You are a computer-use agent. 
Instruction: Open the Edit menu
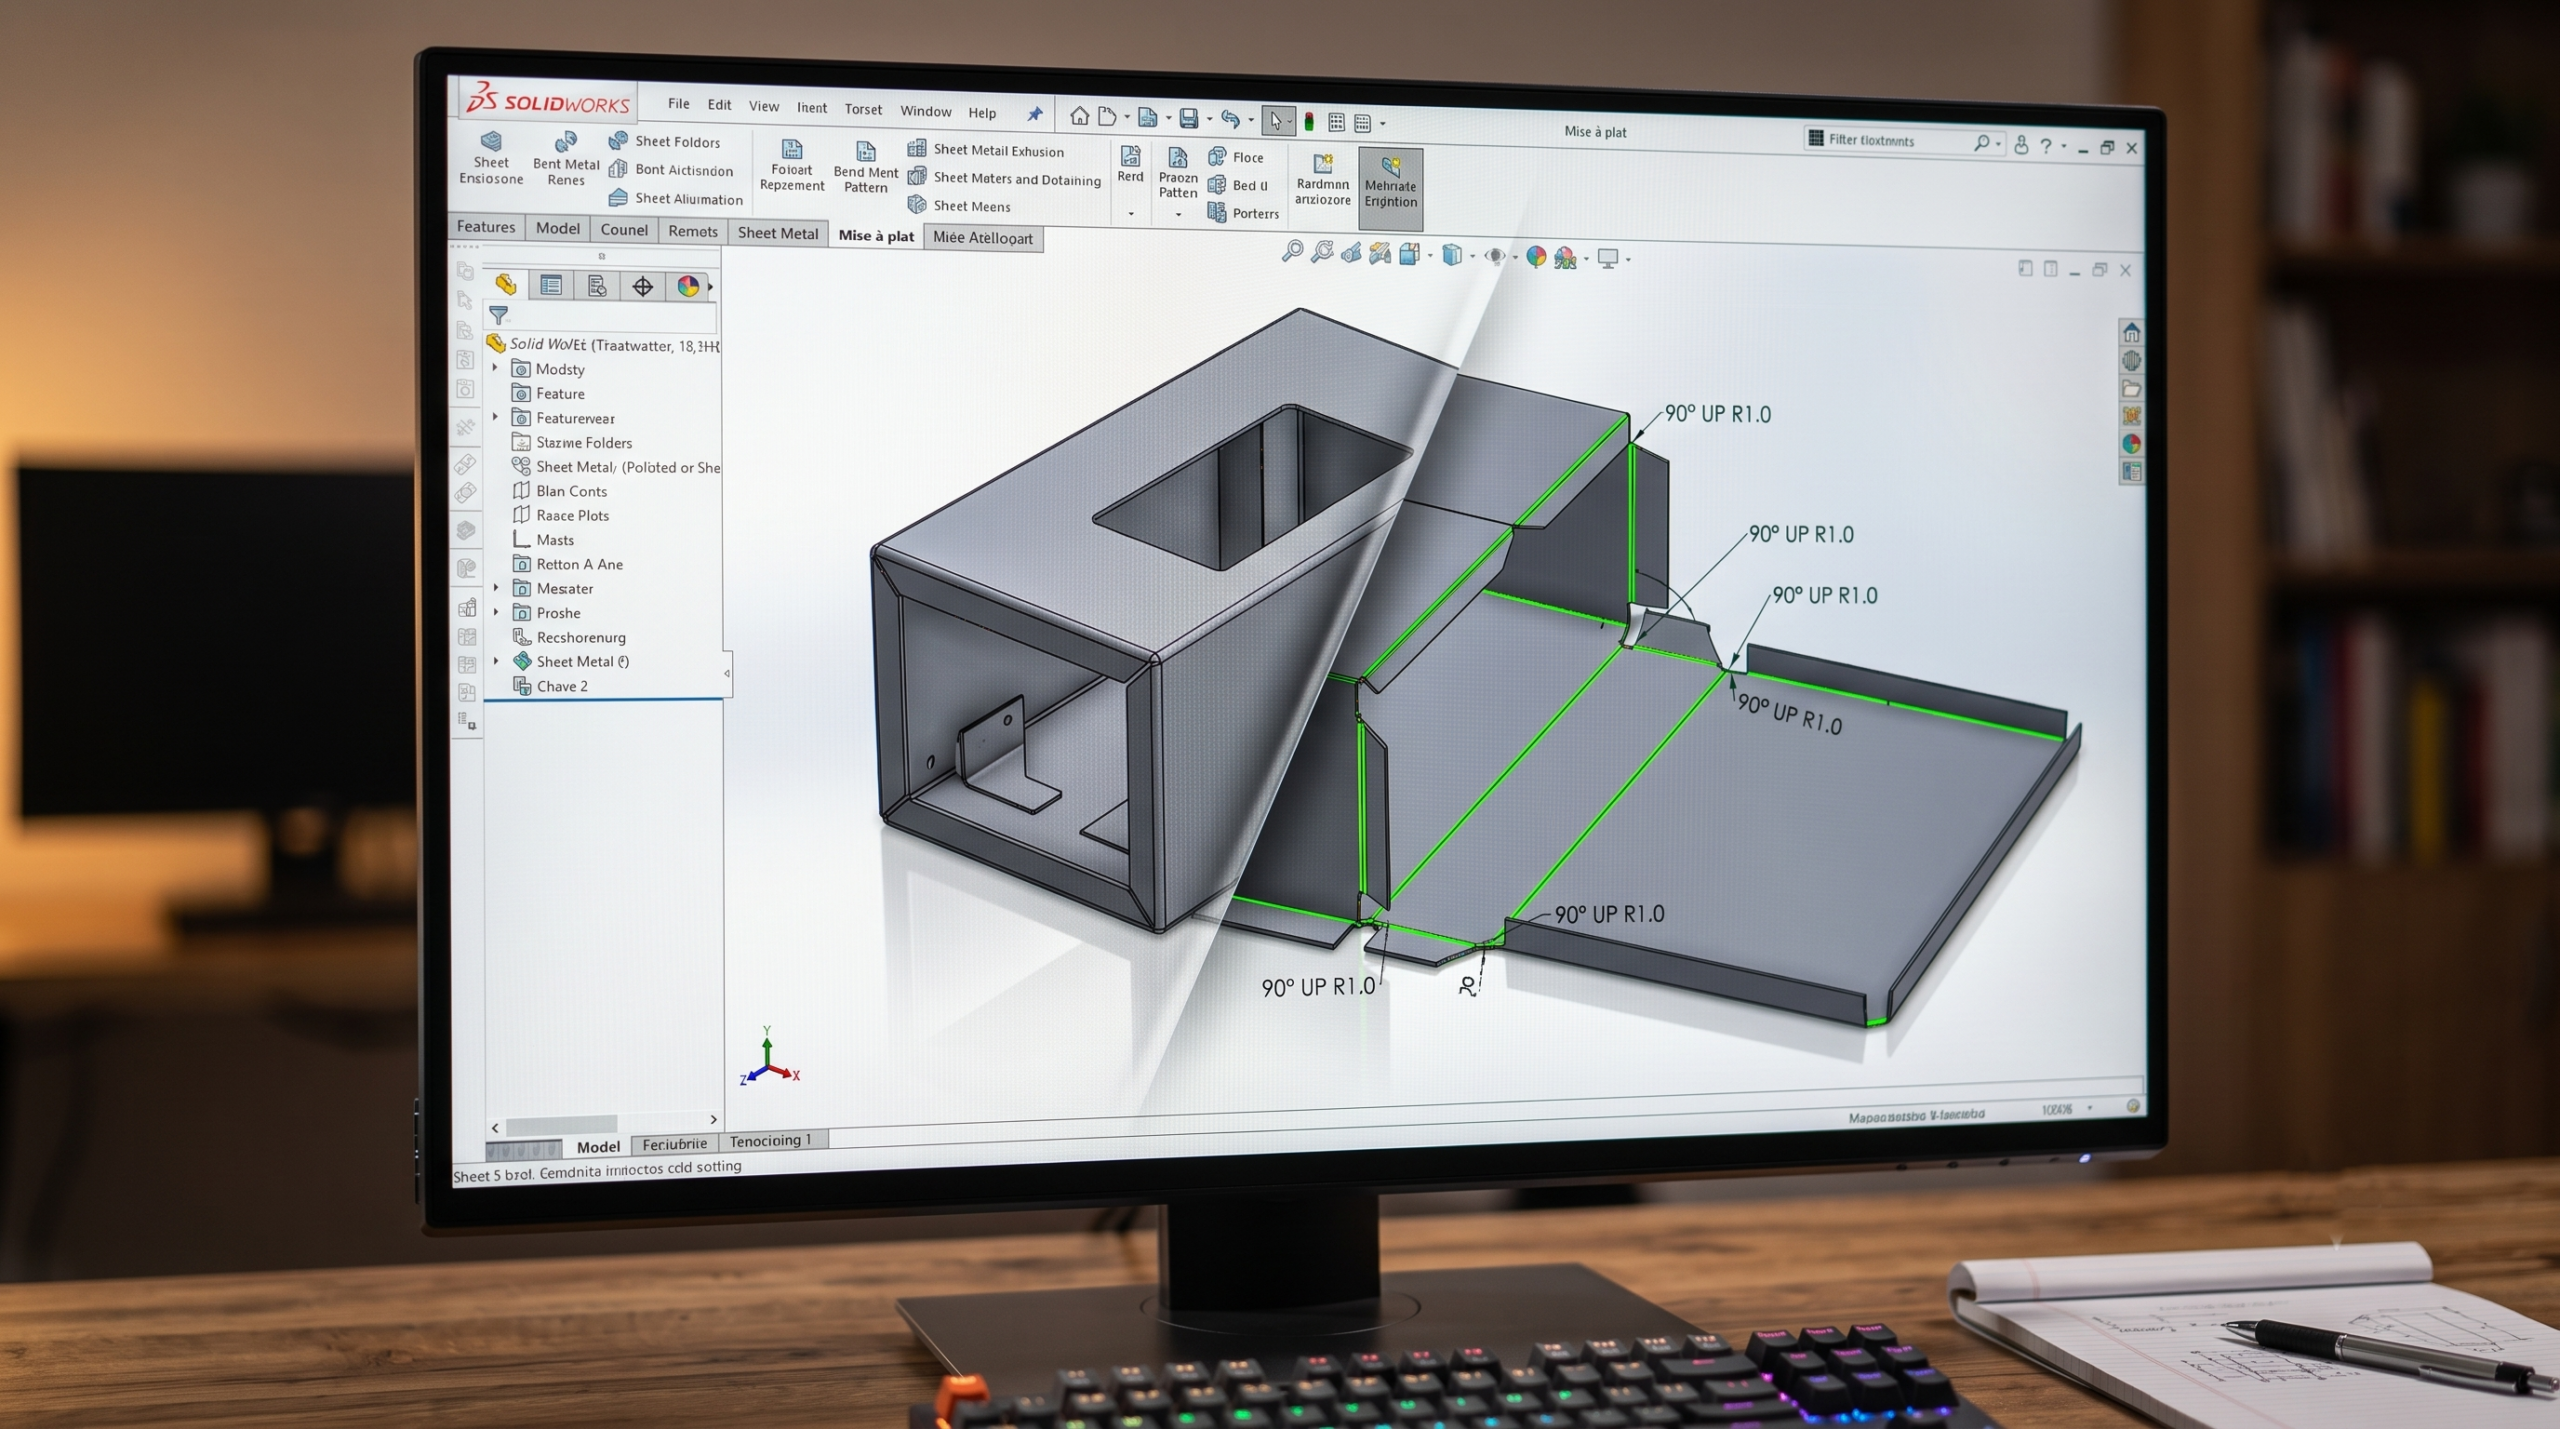point(719,104)
